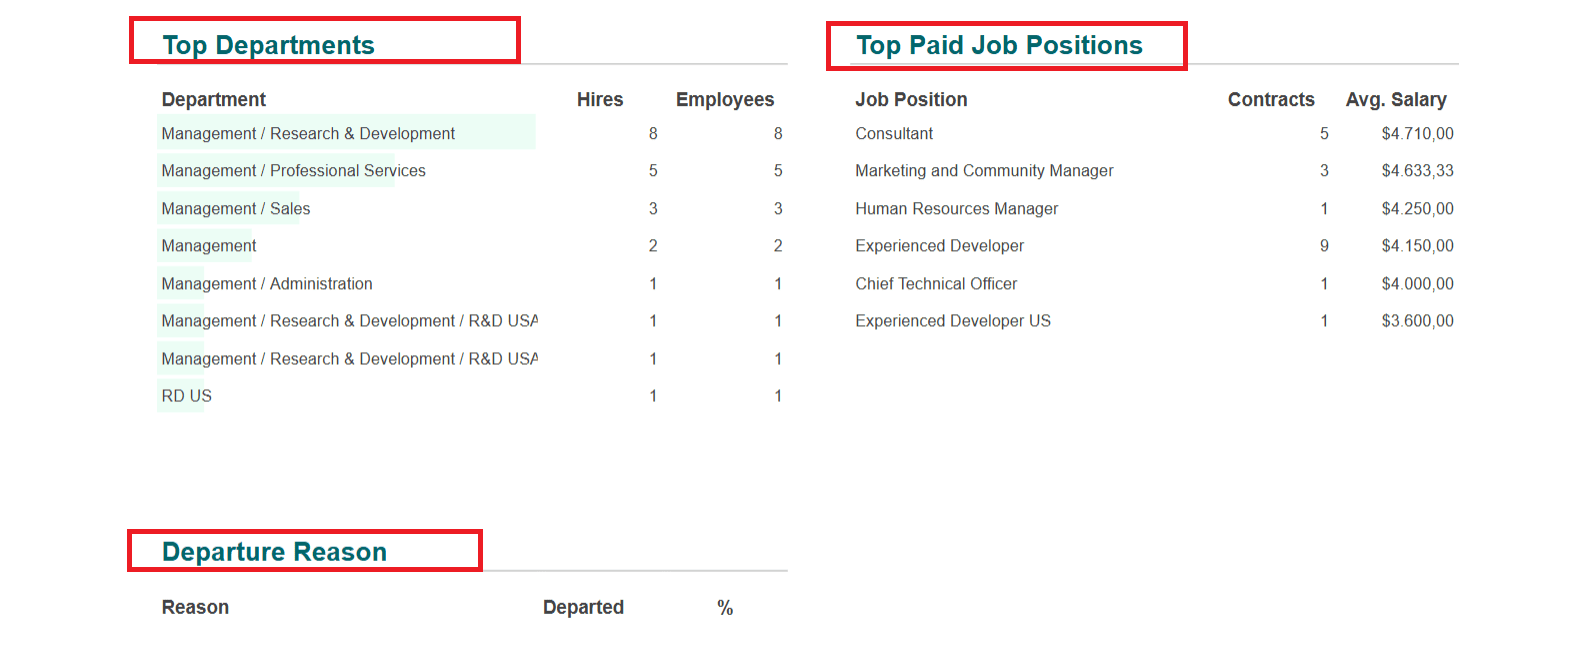1595x656 pixels.
Task: Open Management / Administration department entry
Action: tap(267, 284)
